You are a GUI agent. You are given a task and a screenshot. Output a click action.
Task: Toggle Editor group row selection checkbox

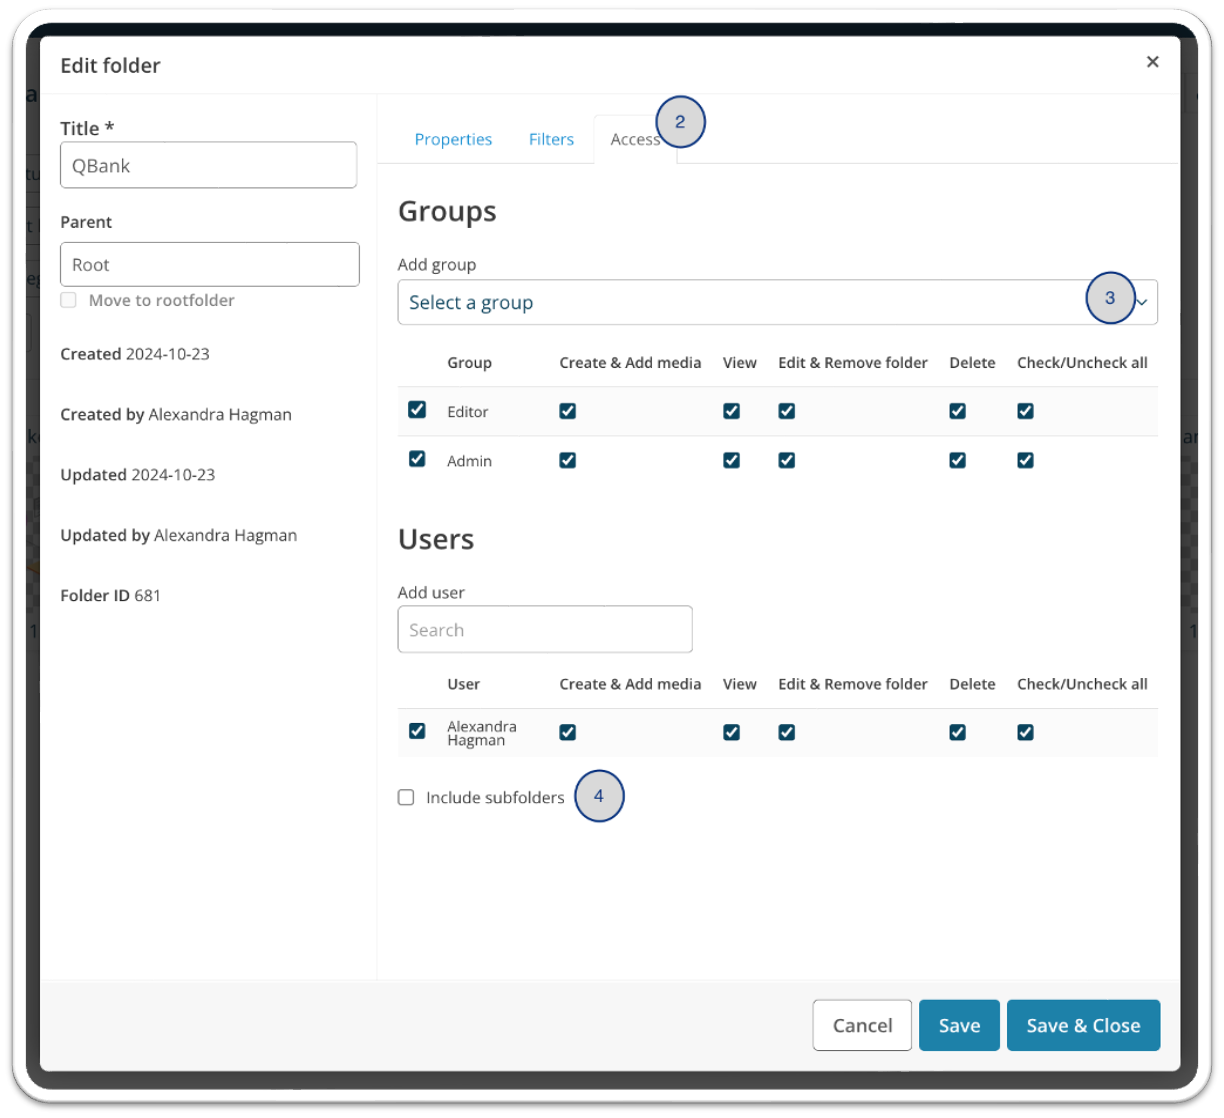[417, 410]
